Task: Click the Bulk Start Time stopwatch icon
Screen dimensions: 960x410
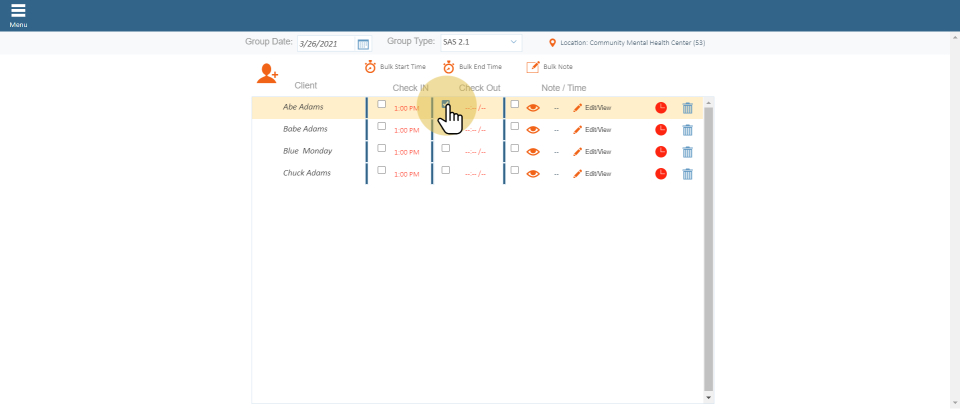Action: pyautogui.click(x=370, y=67)
